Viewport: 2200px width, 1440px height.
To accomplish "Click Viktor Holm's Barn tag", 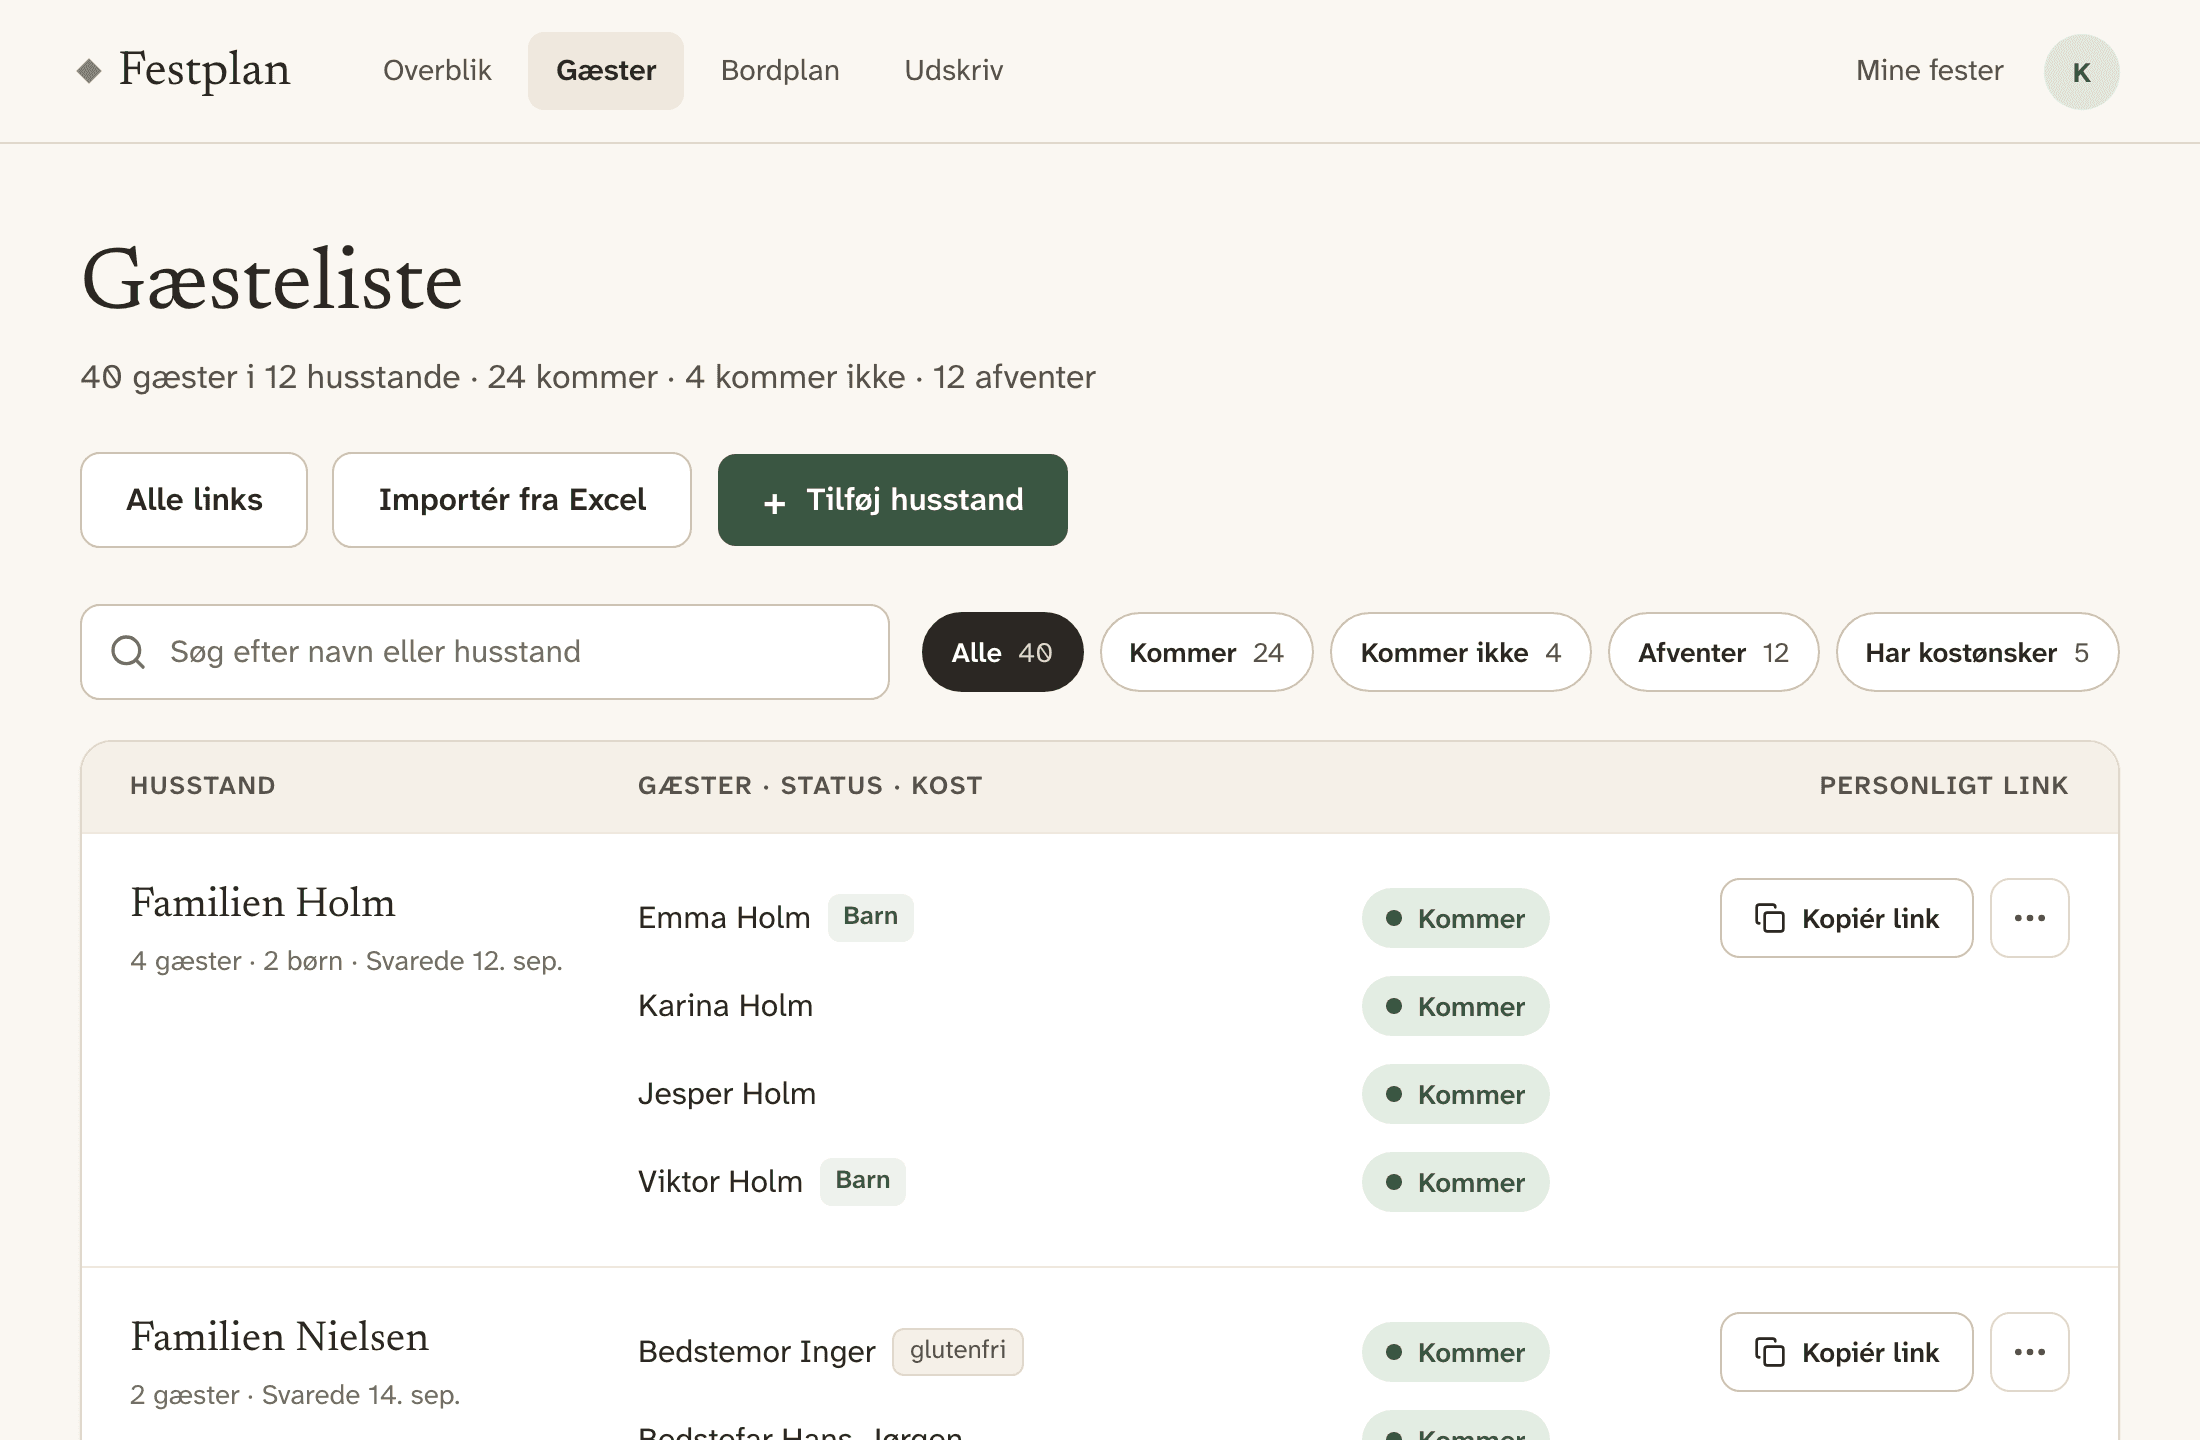I will tap(862, 1181).
